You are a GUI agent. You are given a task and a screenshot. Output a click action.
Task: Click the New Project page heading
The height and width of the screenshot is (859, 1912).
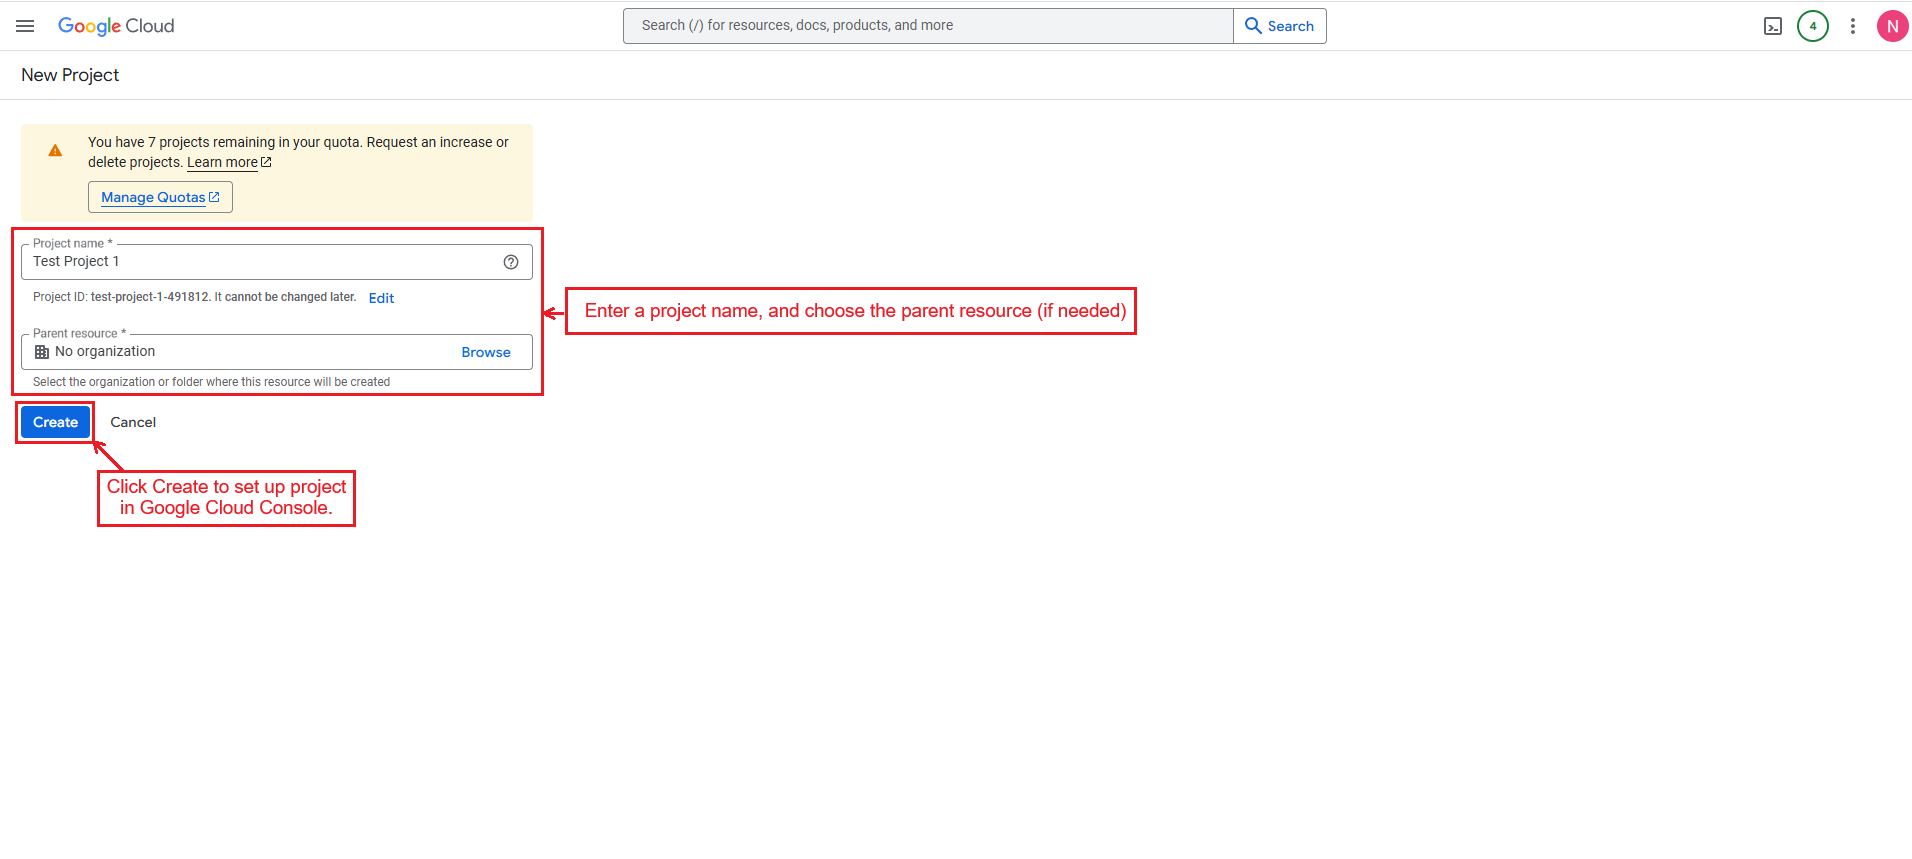[x=70, y=75]
